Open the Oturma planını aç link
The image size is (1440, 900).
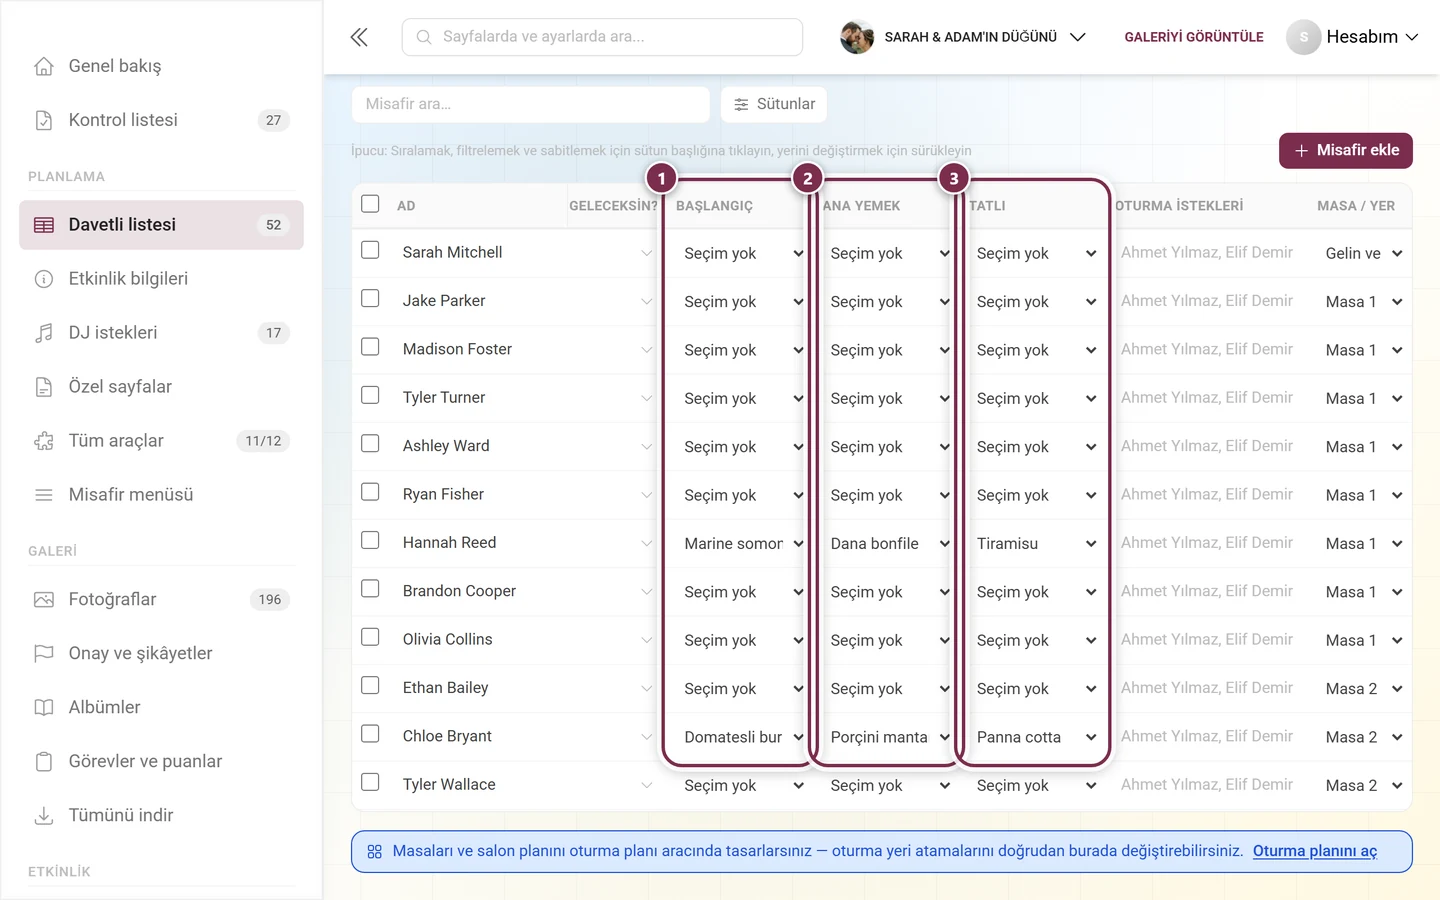[x=1315, y=852]
